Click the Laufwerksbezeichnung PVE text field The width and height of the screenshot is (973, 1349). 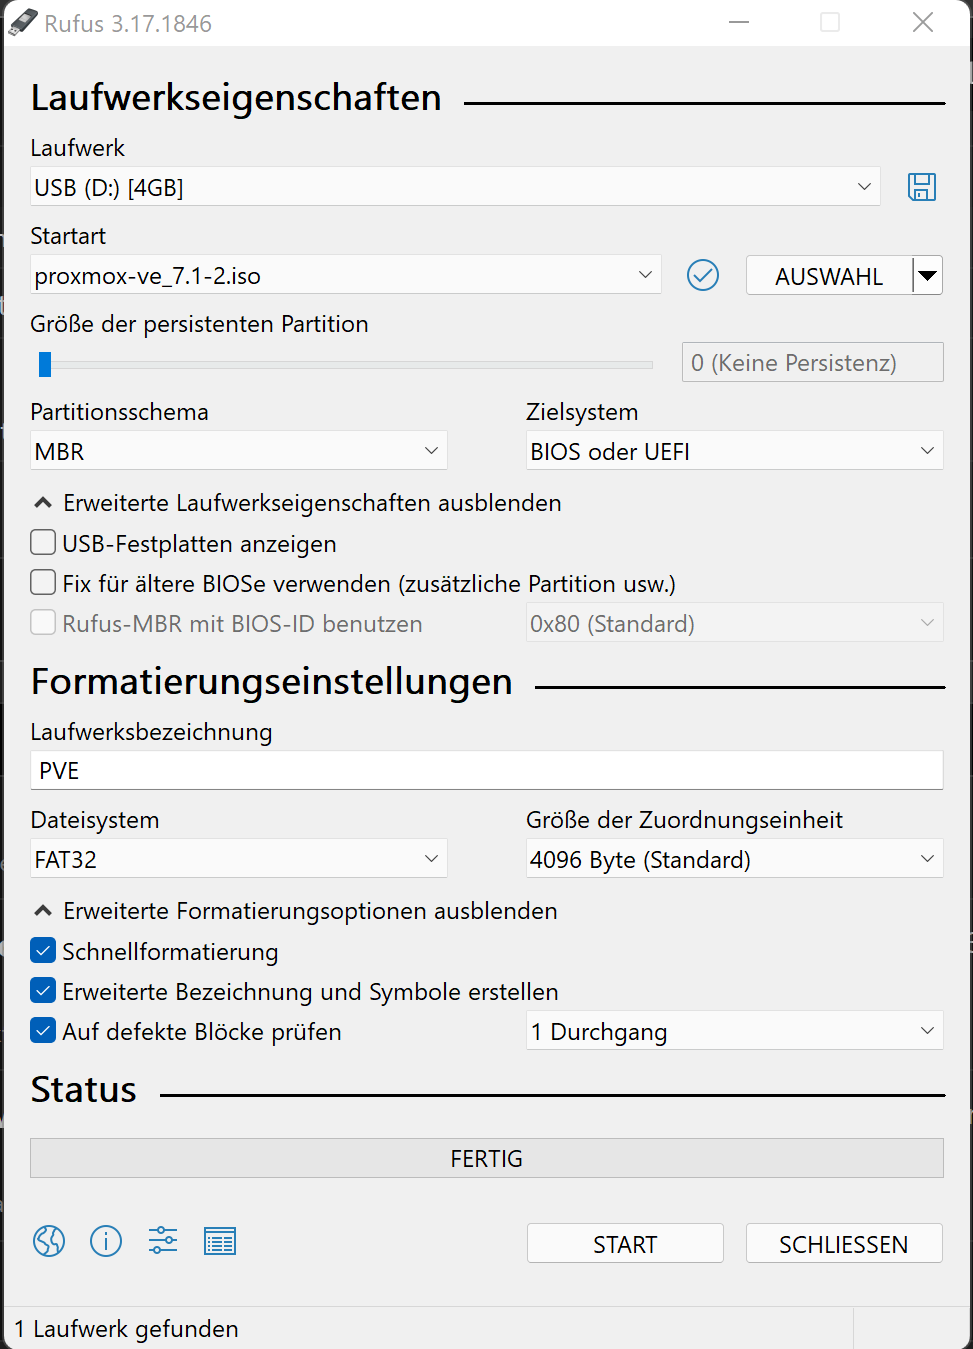pyautogui.click(x=486, y=770)
